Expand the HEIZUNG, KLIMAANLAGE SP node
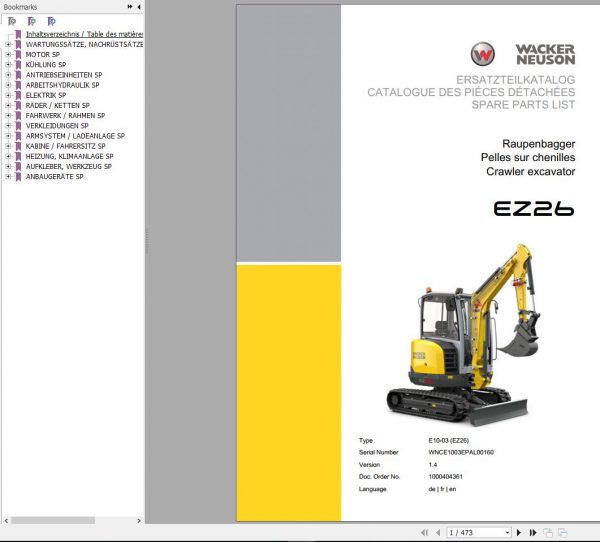Viewport: 600px width, 542px height. click(8, 156)
